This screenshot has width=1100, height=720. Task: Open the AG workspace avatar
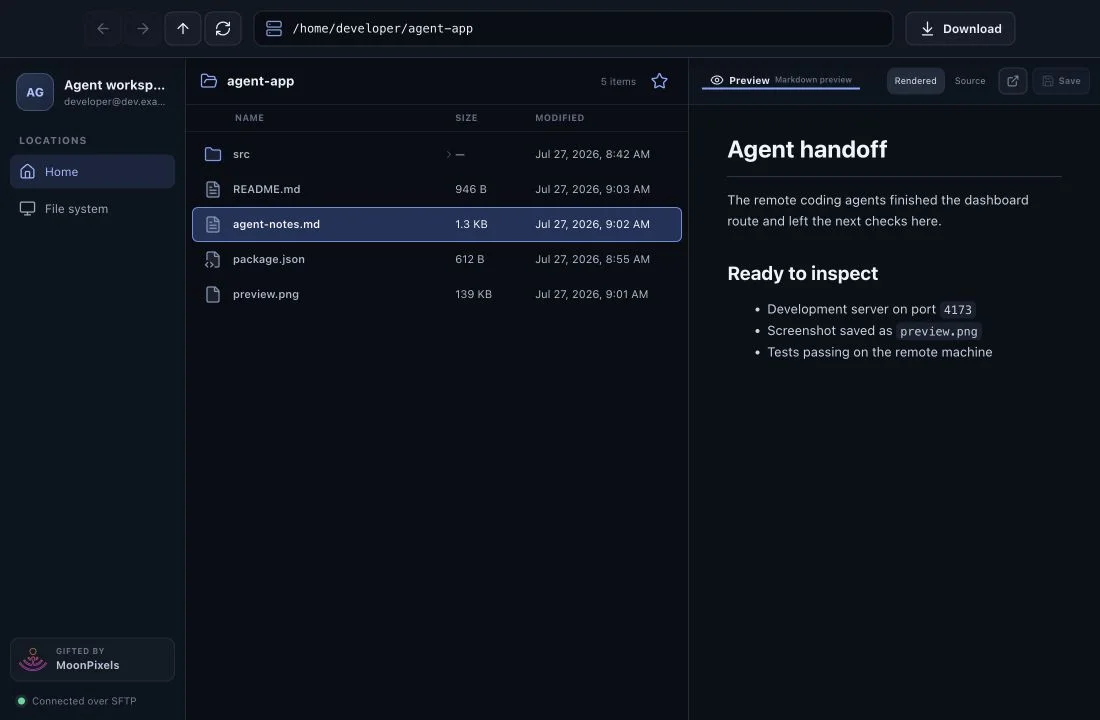[35, 92]
